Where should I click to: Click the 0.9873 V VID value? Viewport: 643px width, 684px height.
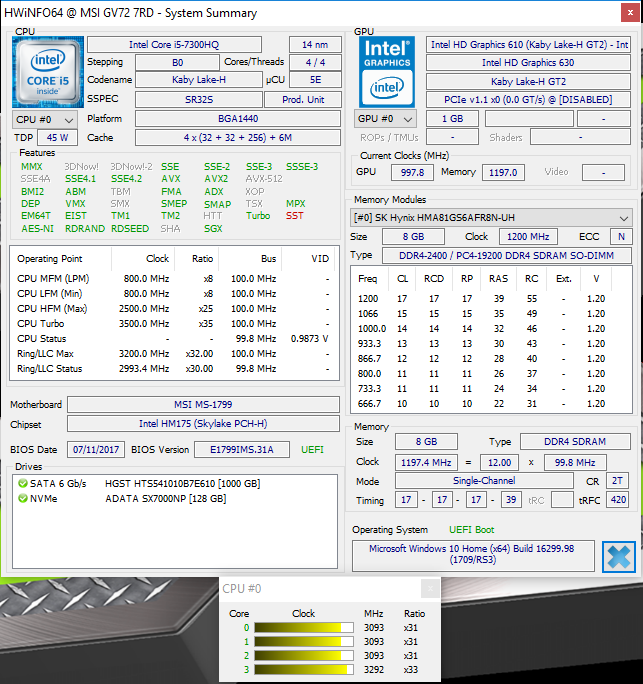310,339
